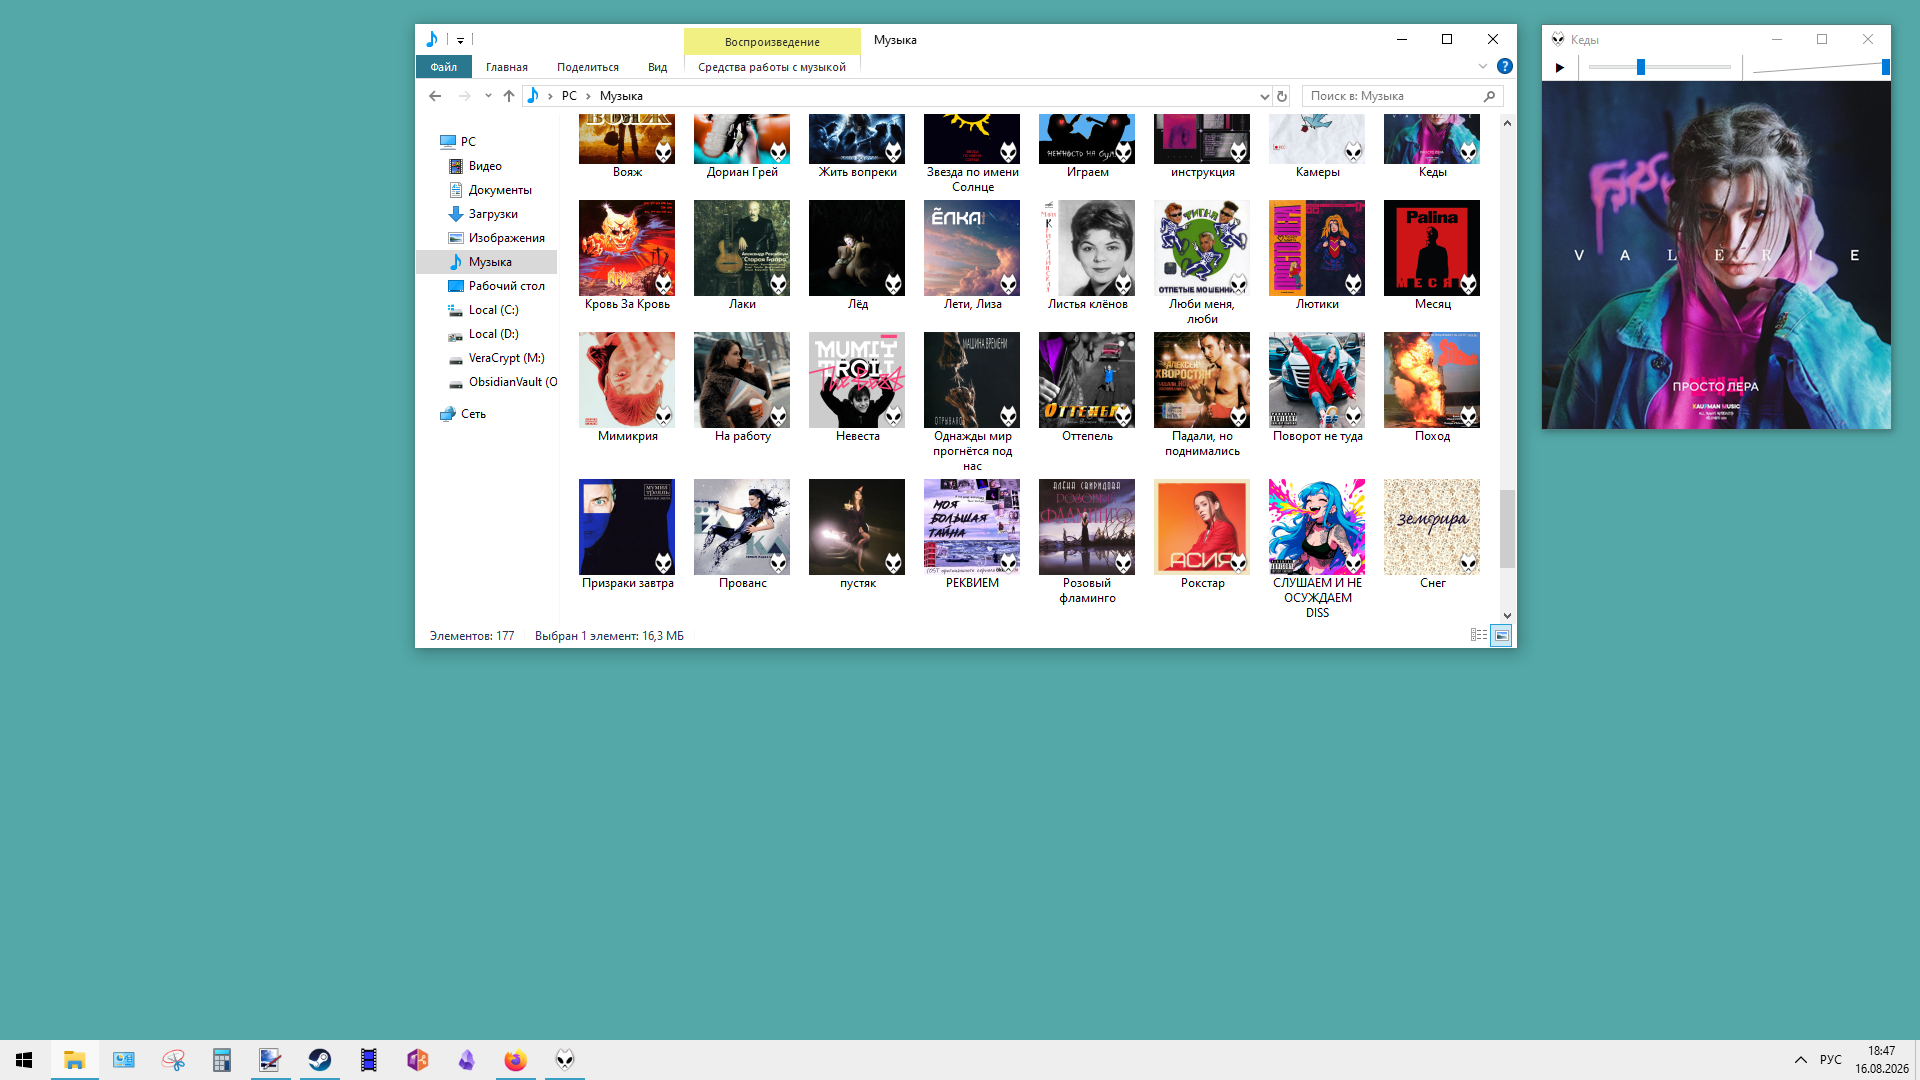
Task: Click the VALERIE album cover in the player
Action: click(x=1716, y=255)
